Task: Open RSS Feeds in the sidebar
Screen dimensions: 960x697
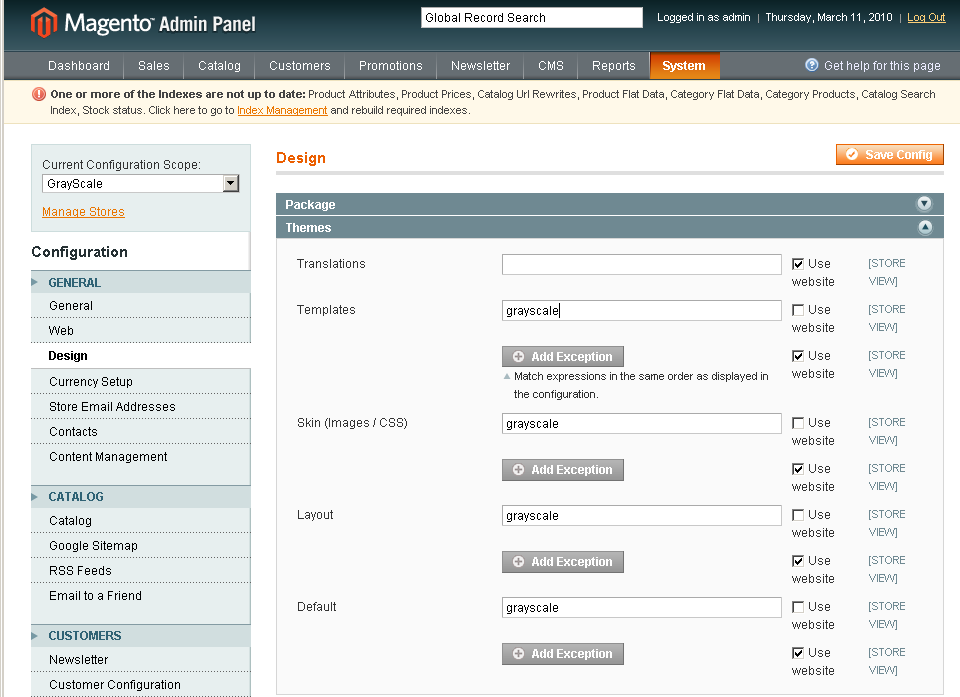Action: point(141,571)
